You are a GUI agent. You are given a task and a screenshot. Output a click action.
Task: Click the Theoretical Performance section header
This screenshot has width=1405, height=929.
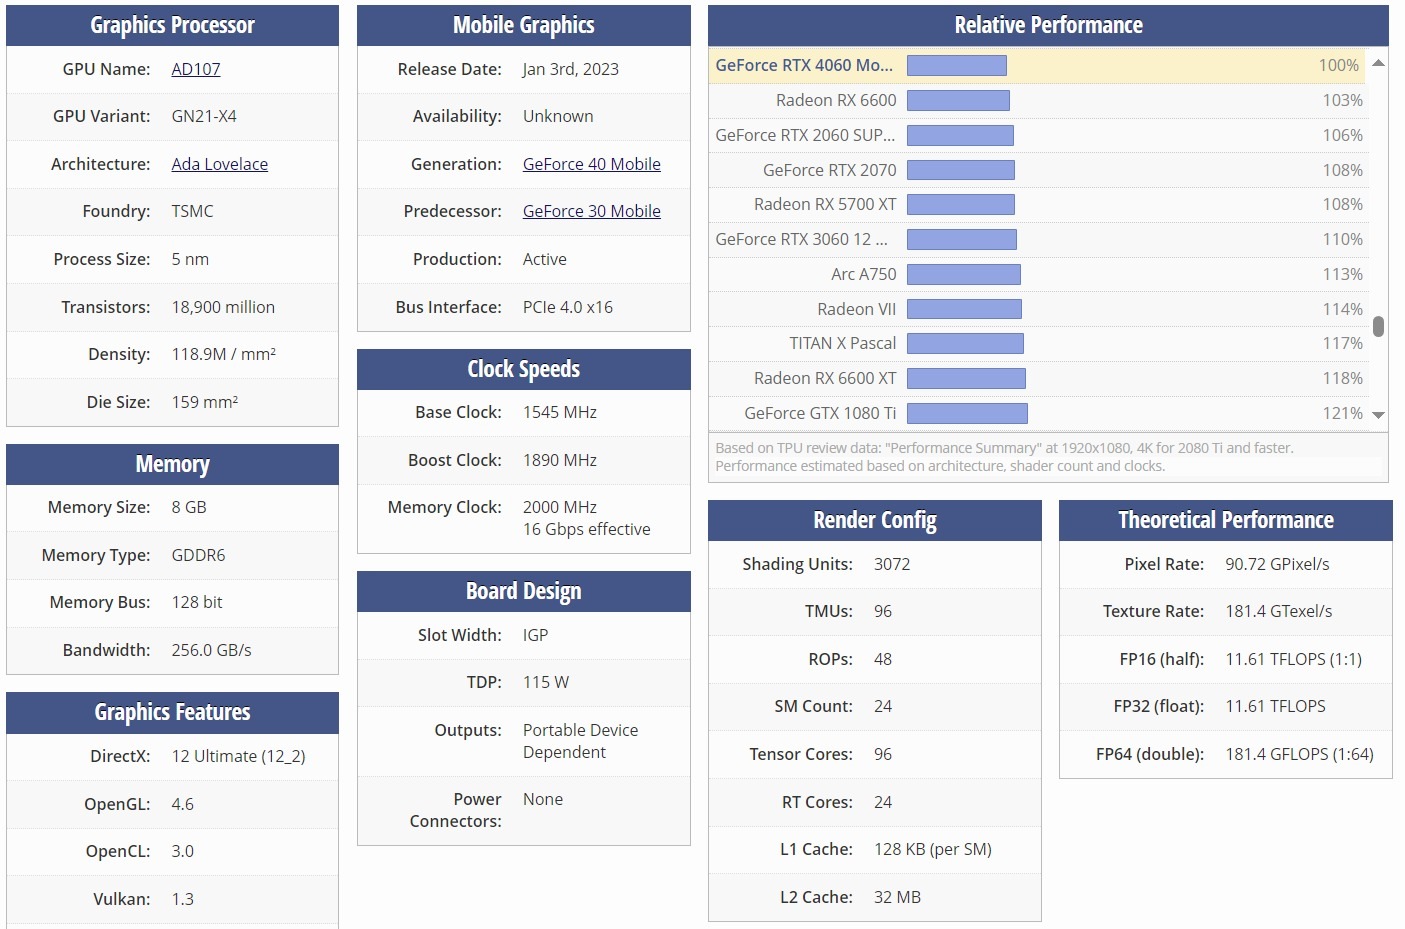pyautogui.click(x=1226, y=520)
